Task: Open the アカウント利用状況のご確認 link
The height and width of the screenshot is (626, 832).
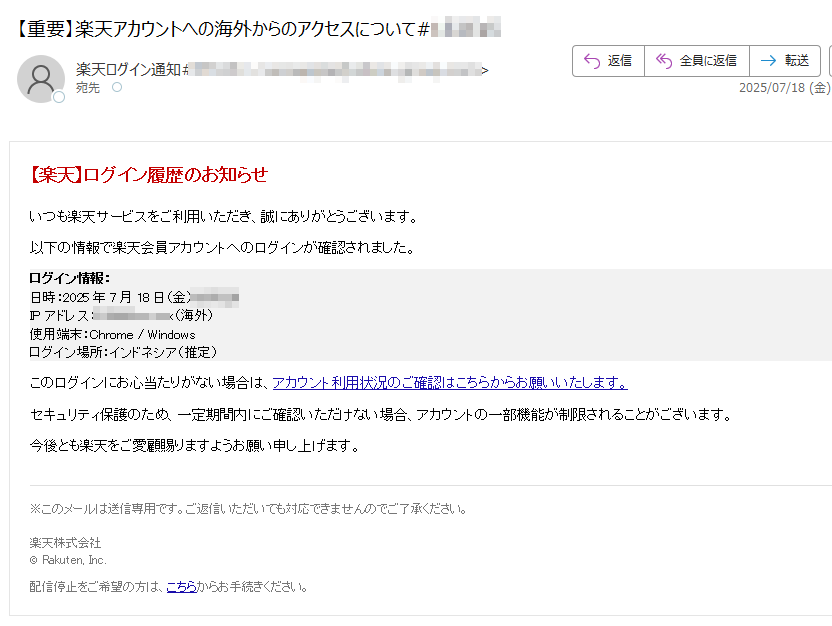Action: [450, 382]
